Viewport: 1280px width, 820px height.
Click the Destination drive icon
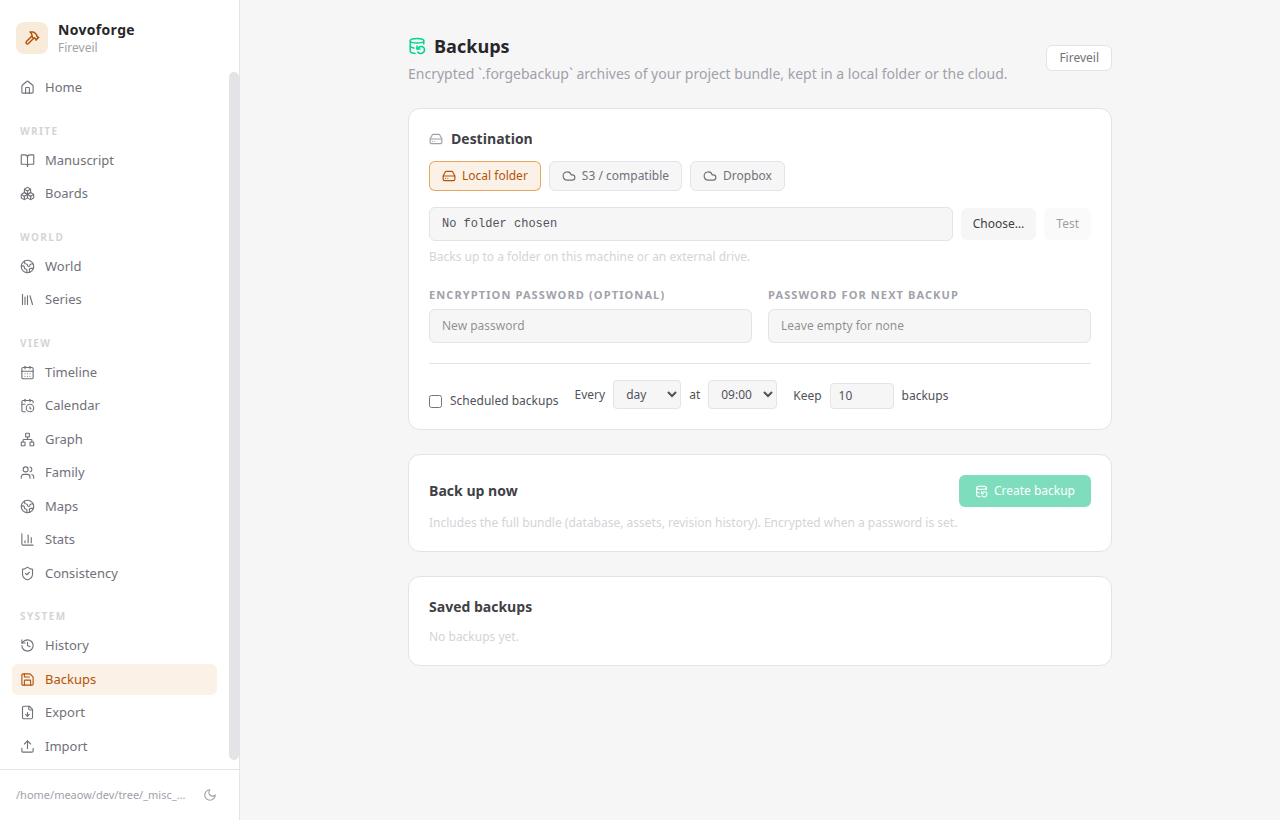coord(436,139)
